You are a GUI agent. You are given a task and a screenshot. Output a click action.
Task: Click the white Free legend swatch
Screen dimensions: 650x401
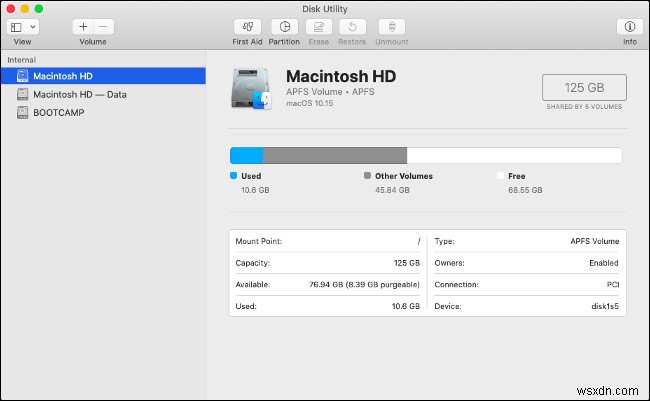[x=500, y=175]
